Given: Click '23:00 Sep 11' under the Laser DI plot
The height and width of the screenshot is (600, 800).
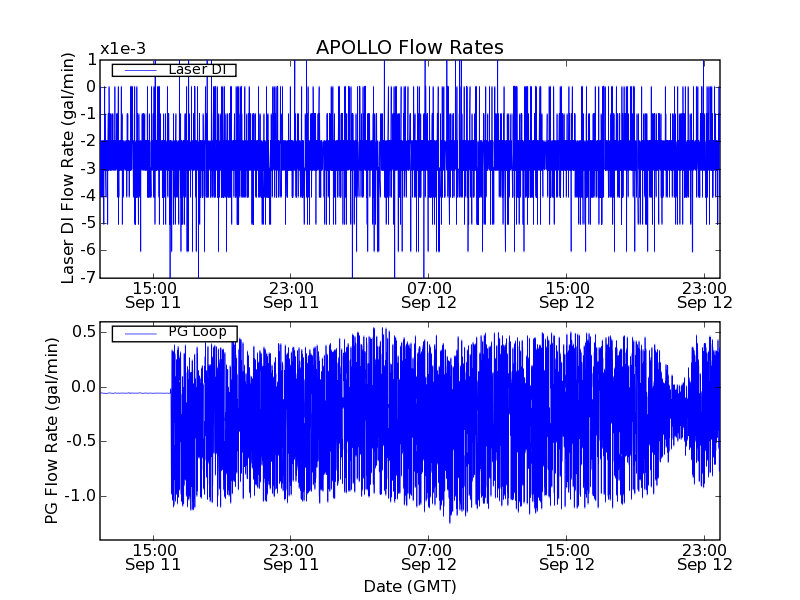Looking at the screenshot, I should pos(291,295).
